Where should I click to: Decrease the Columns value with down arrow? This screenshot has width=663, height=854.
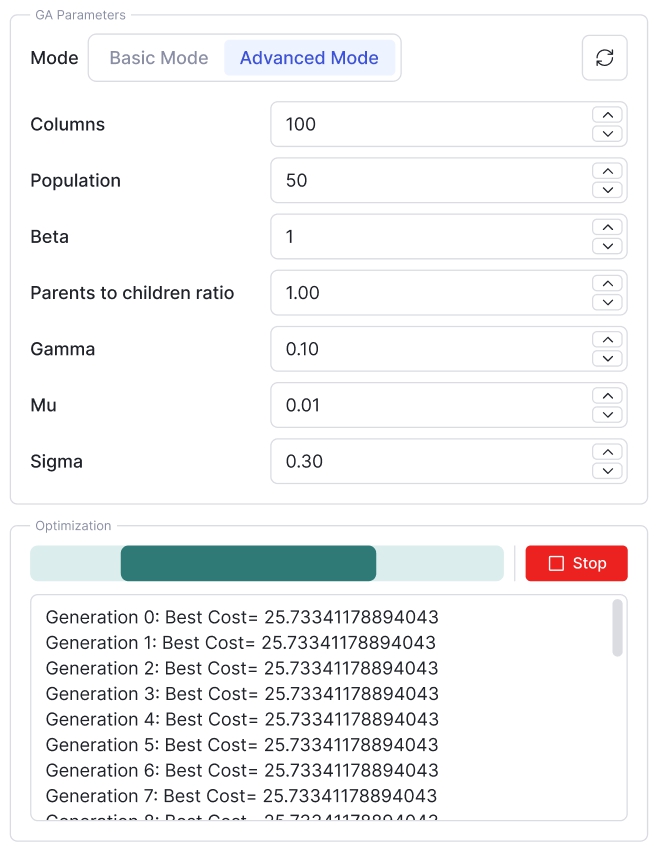[x=606, y=134]
